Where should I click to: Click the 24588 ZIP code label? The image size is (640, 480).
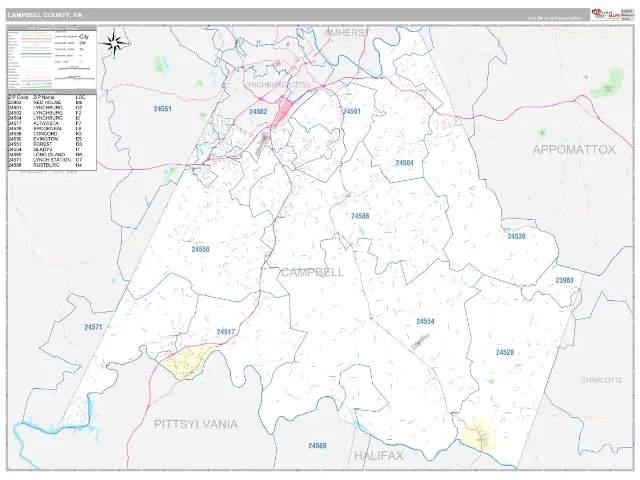coord(360,216)
